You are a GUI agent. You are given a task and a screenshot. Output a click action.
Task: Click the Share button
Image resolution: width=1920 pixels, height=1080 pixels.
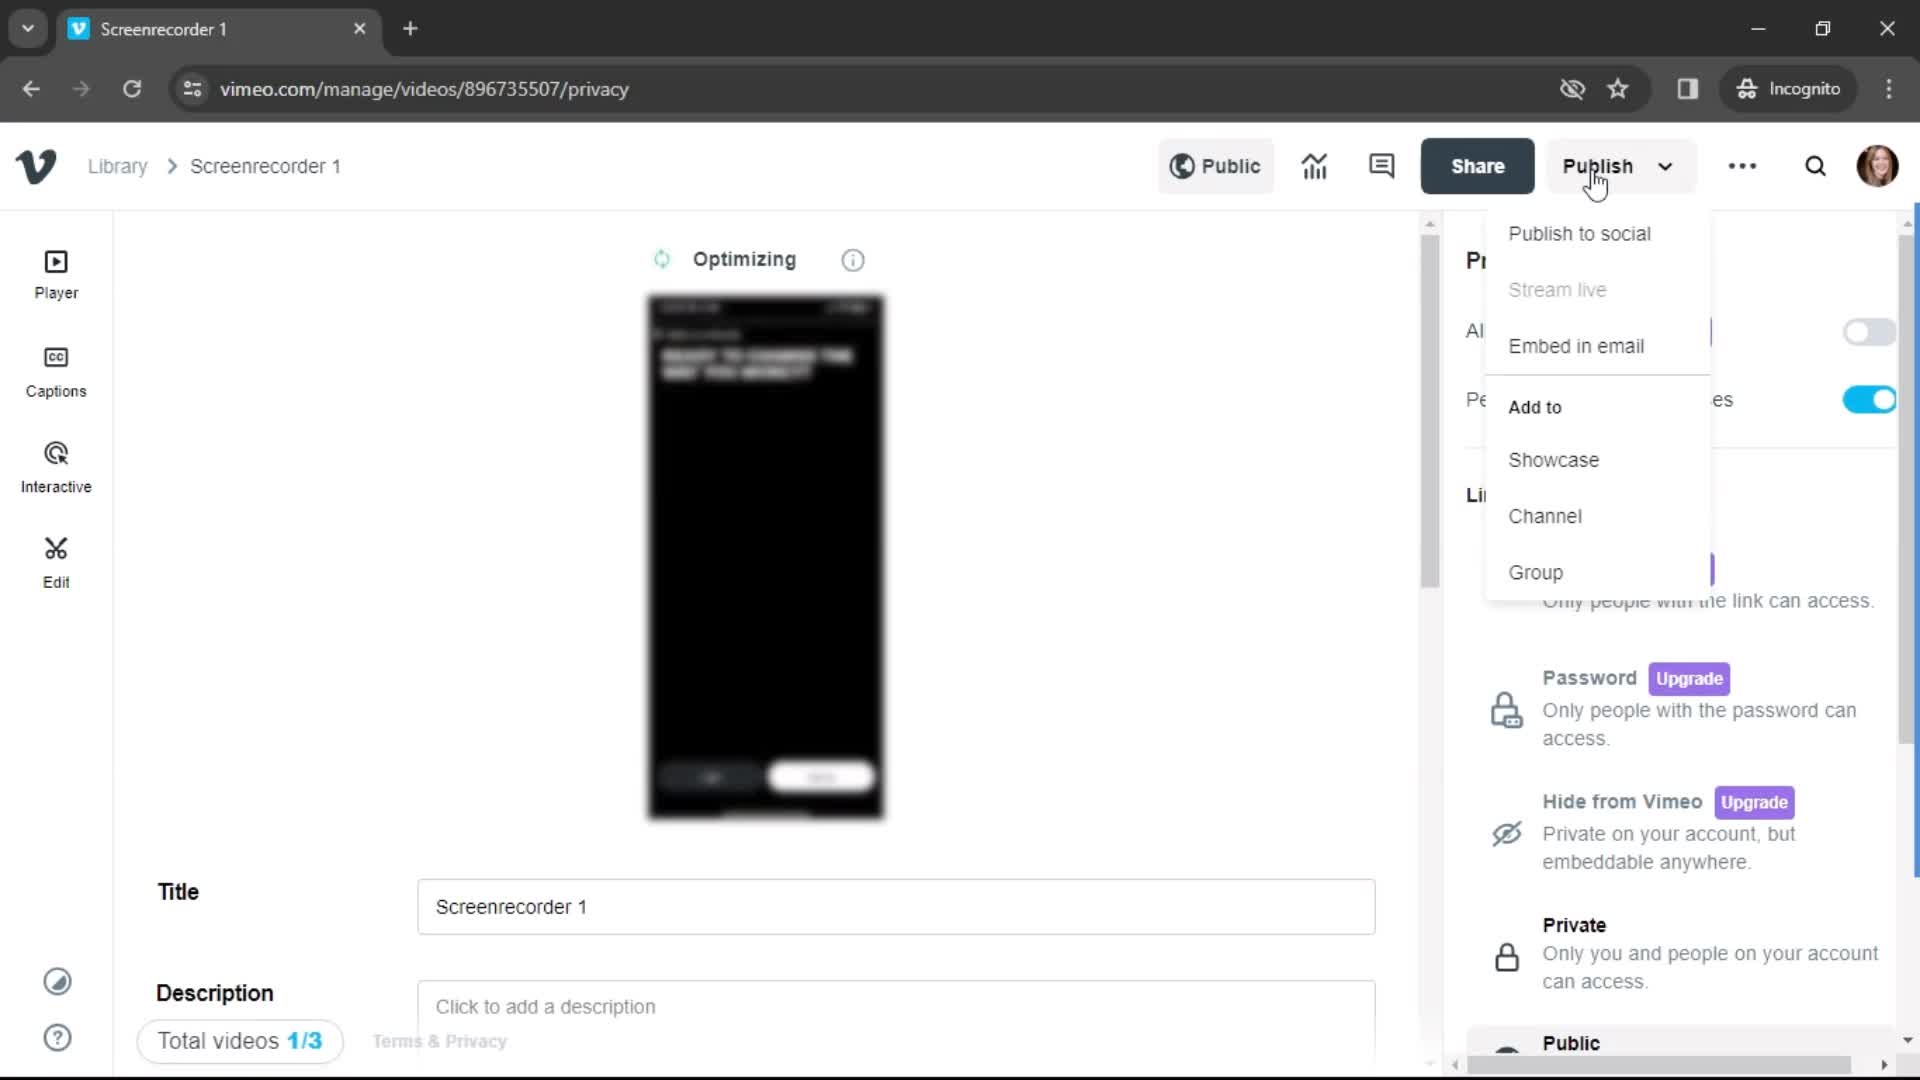pos(1477,166)
